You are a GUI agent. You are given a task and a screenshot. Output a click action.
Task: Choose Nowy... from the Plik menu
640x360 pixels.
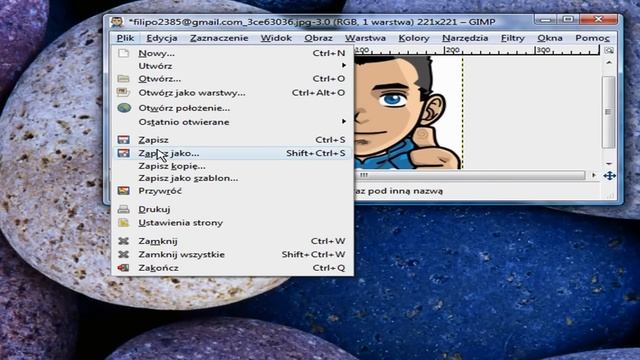coord(232,53)
